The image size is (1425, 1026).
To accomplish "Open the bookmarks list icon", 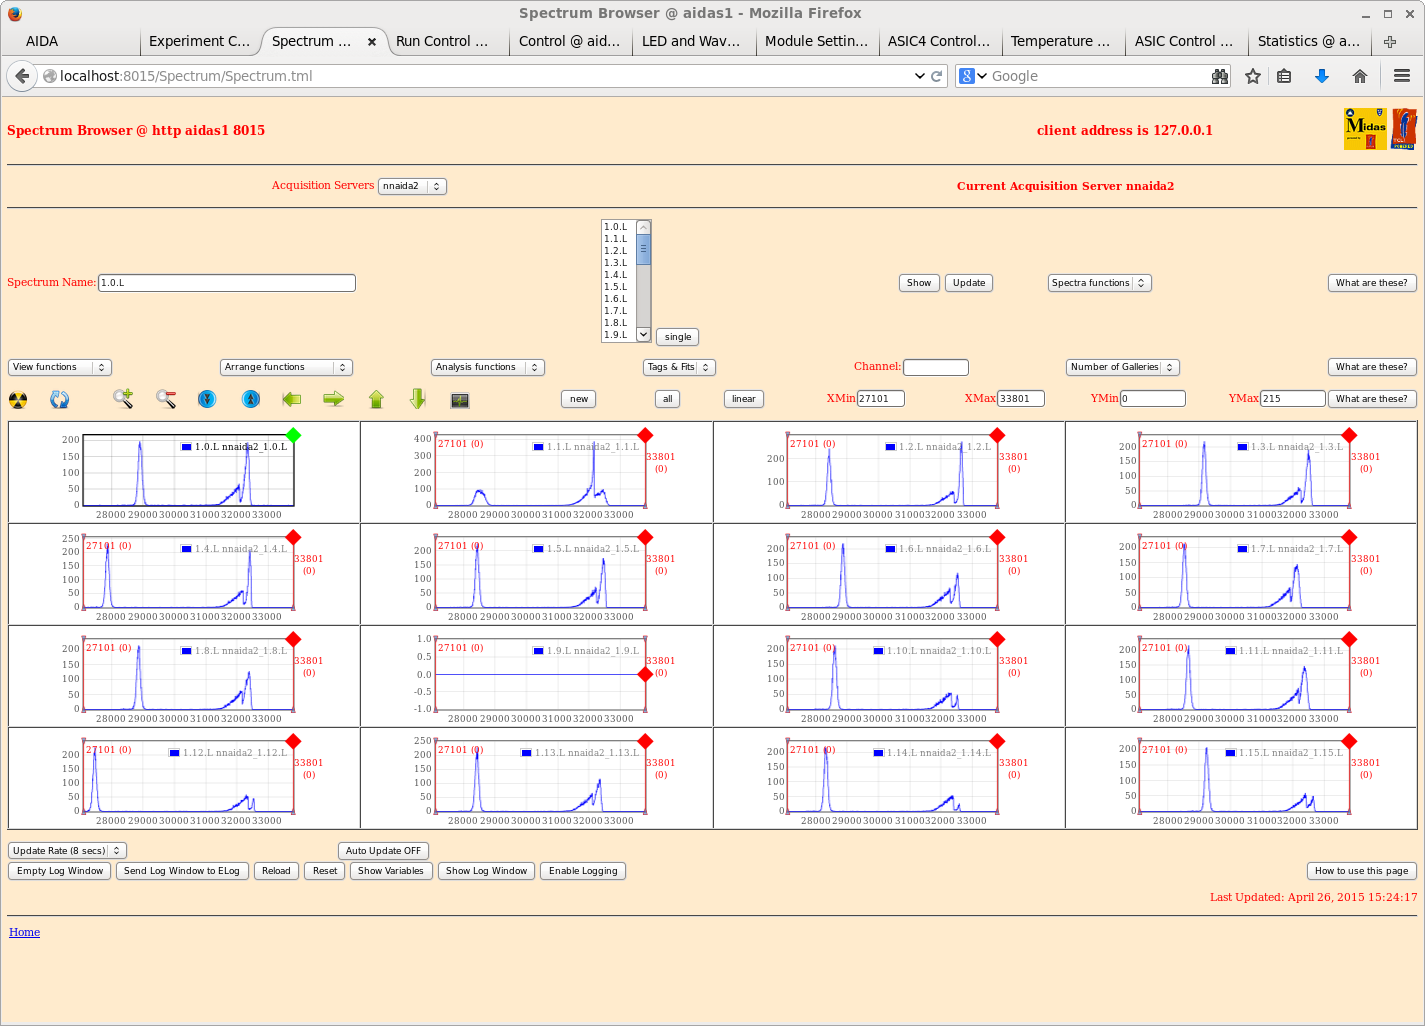I will point(1285,76).
